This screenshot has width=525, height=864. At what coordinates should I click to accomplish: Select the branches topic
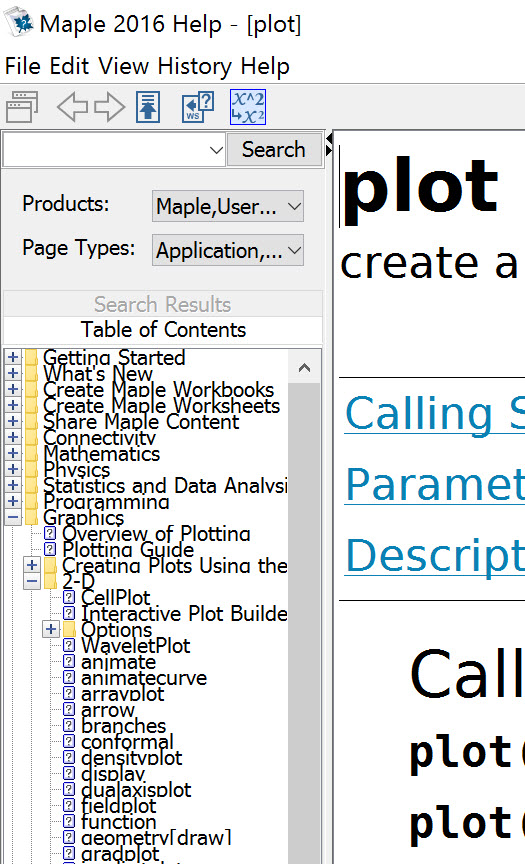click(123, 725)
